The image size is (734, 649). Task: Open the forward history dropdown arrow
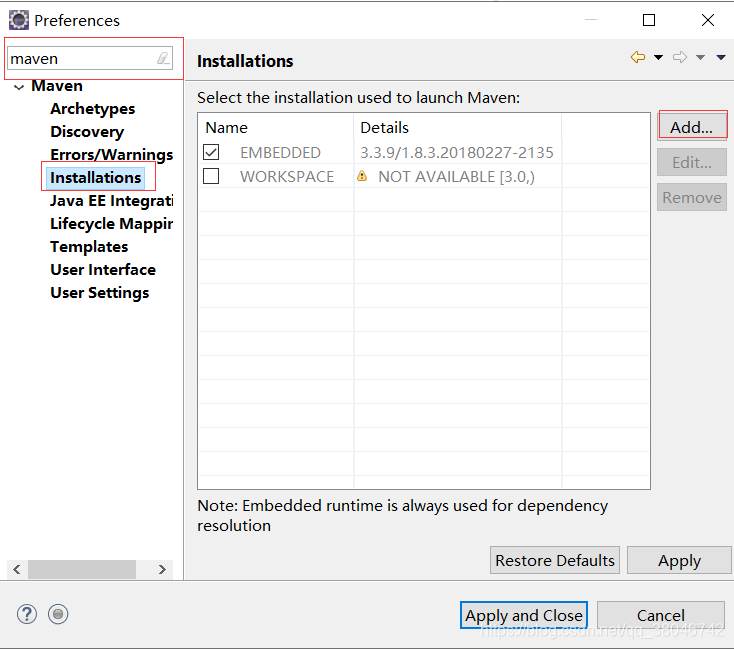click(700, 58)
